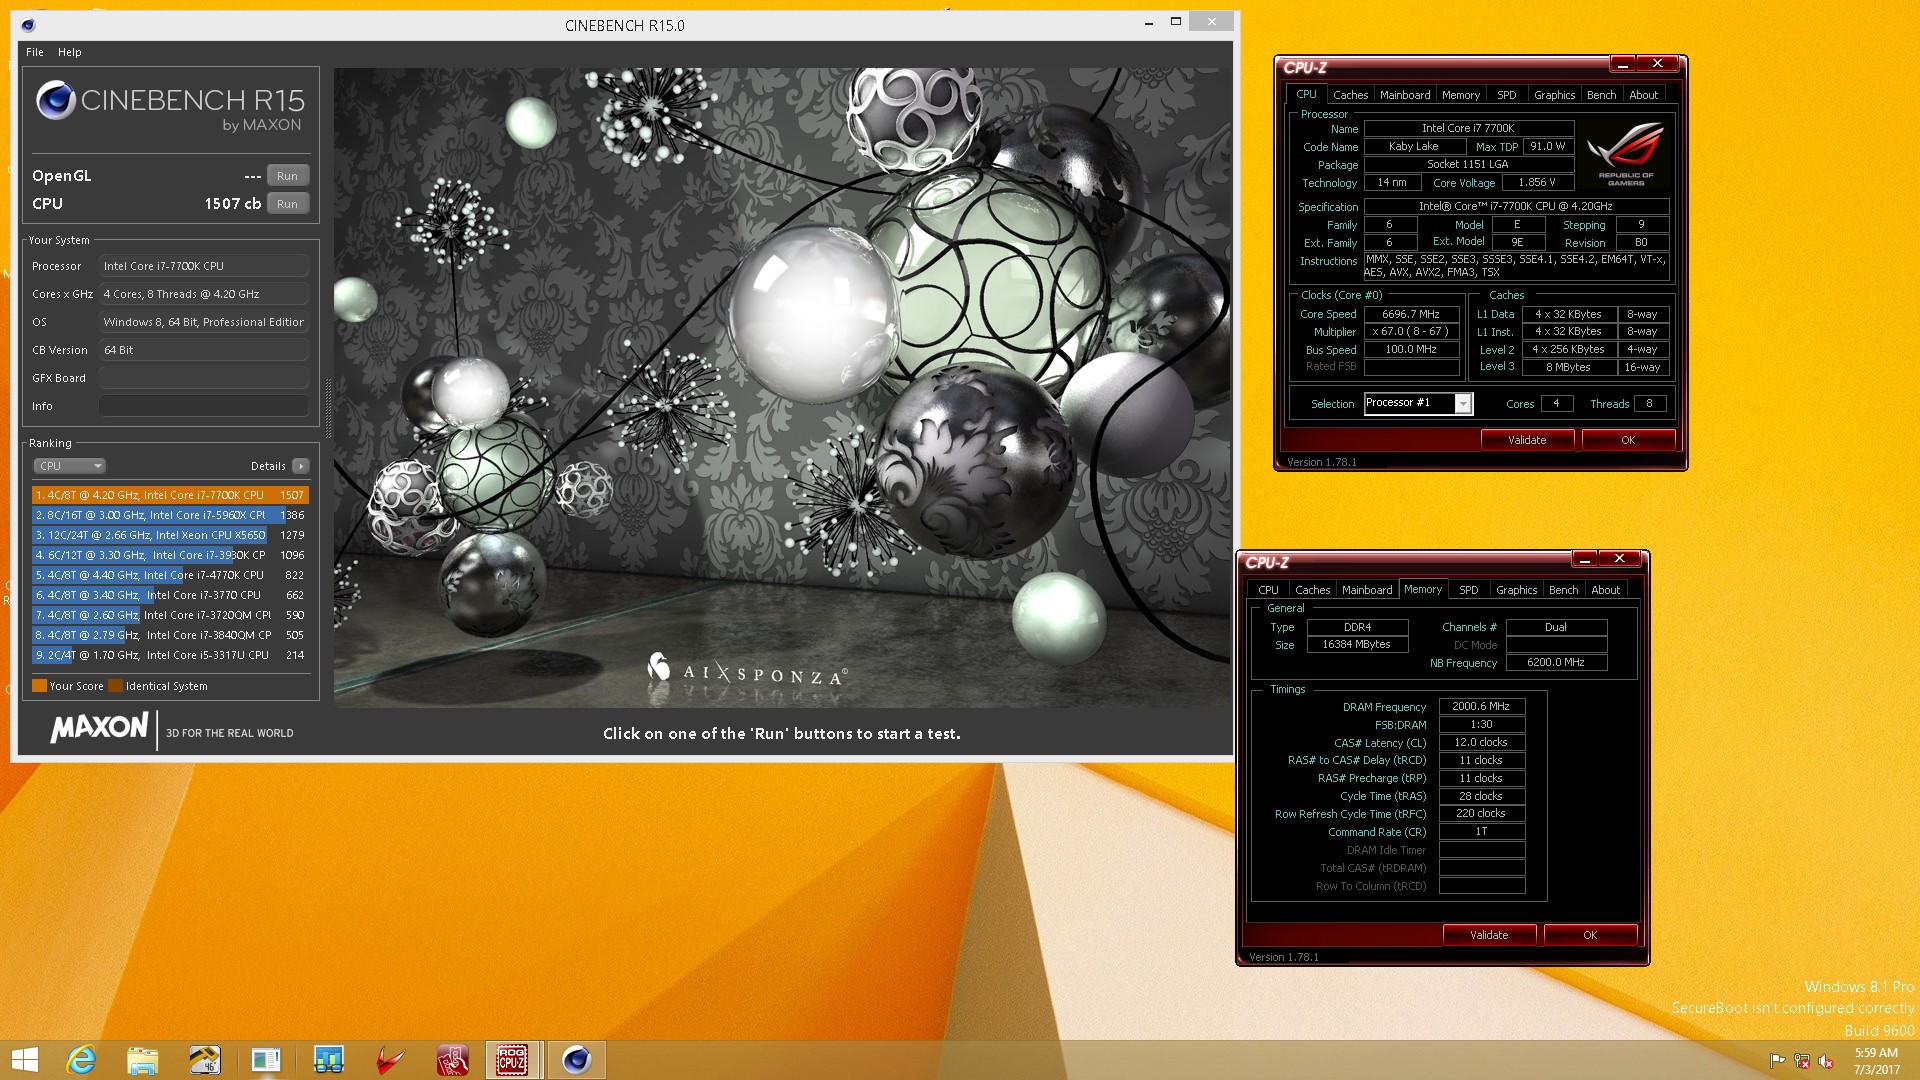Open File Explorer from the taskbar
The width and height of the screenshot is (1920, 1080).
coord(143,1060)
